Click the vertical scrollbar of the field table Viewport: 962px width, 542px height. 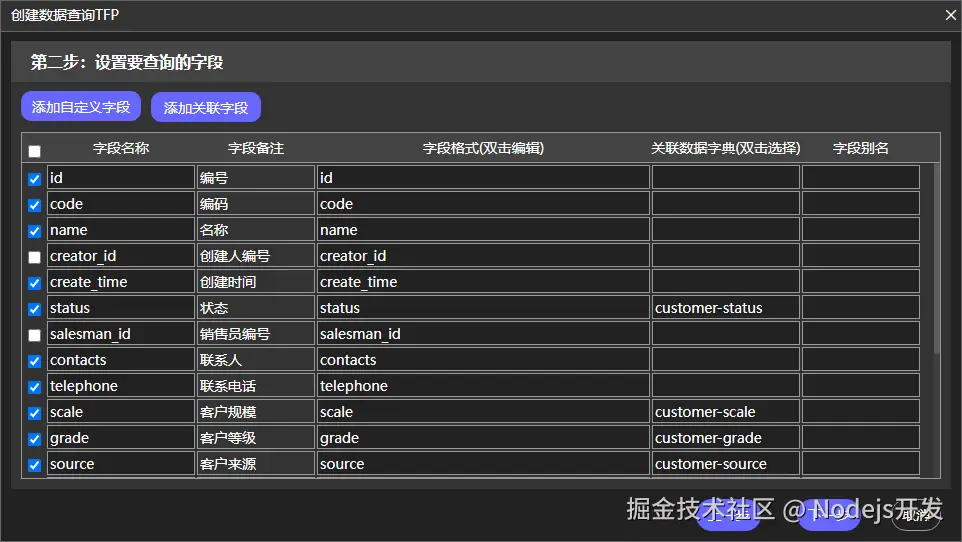coord(936,259)
